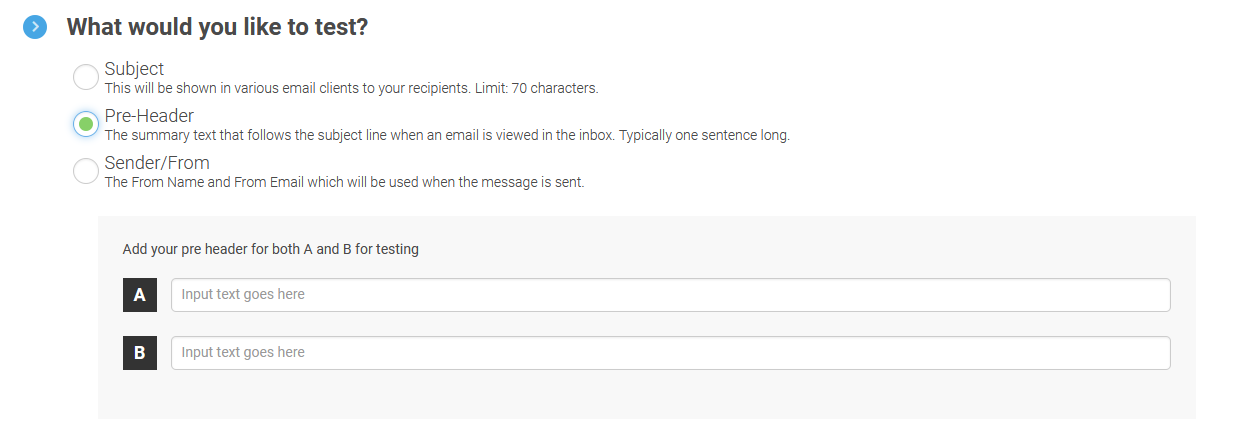This screenshot has height=434, width=1236.
Task: Click the Pre-Header option label
Action: coord(149,116)
